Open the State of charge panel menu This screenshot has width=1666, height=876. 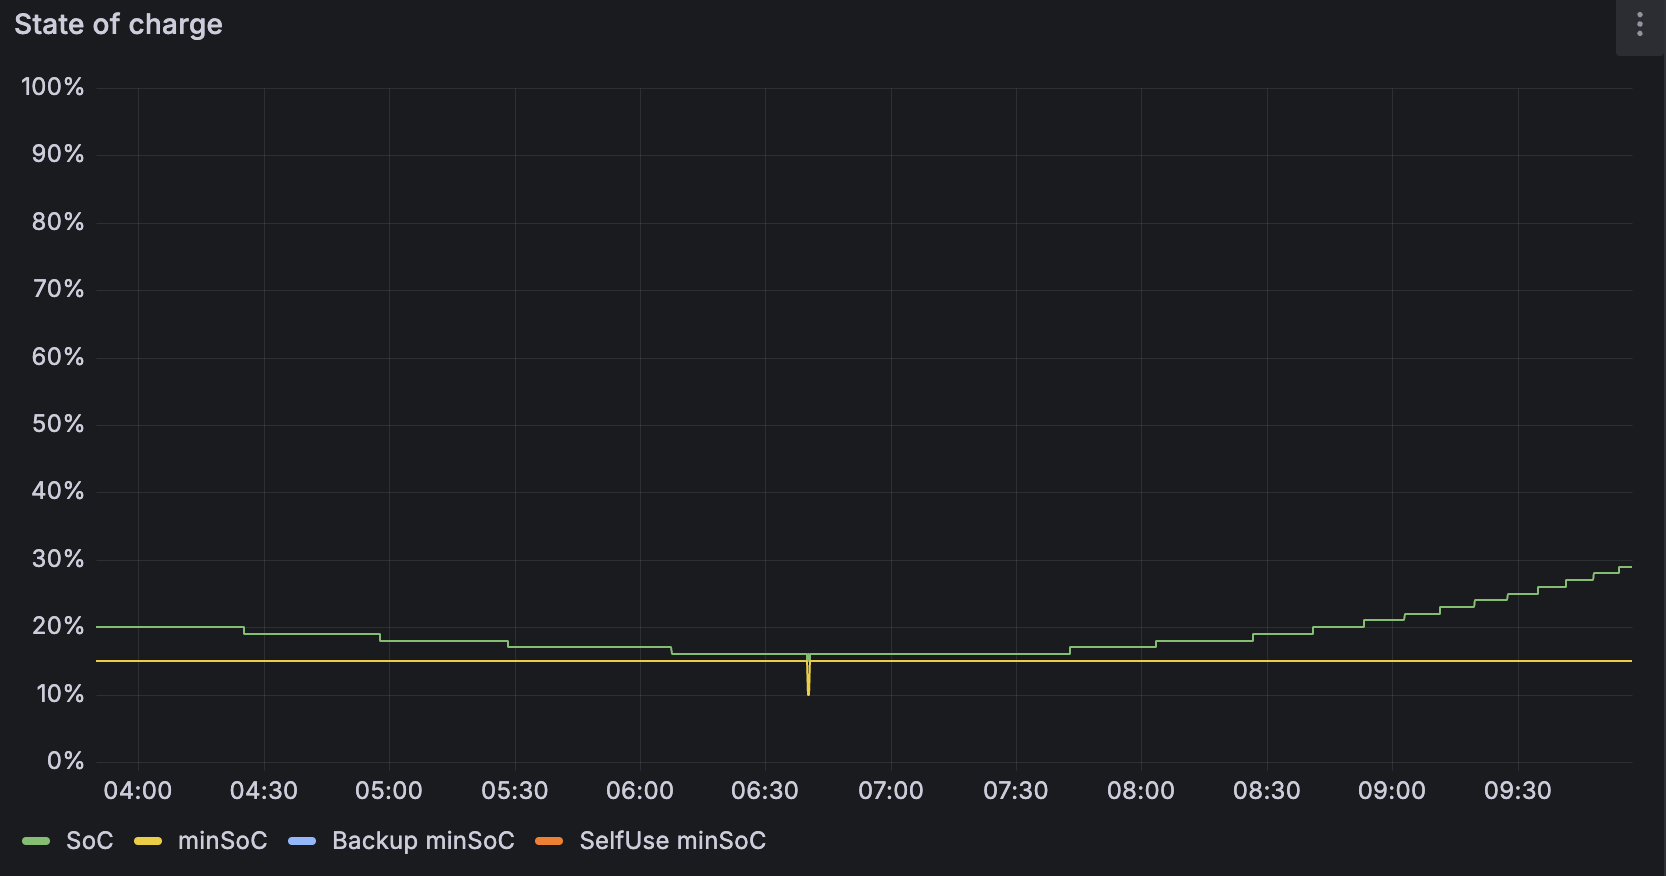point(1640,25)
